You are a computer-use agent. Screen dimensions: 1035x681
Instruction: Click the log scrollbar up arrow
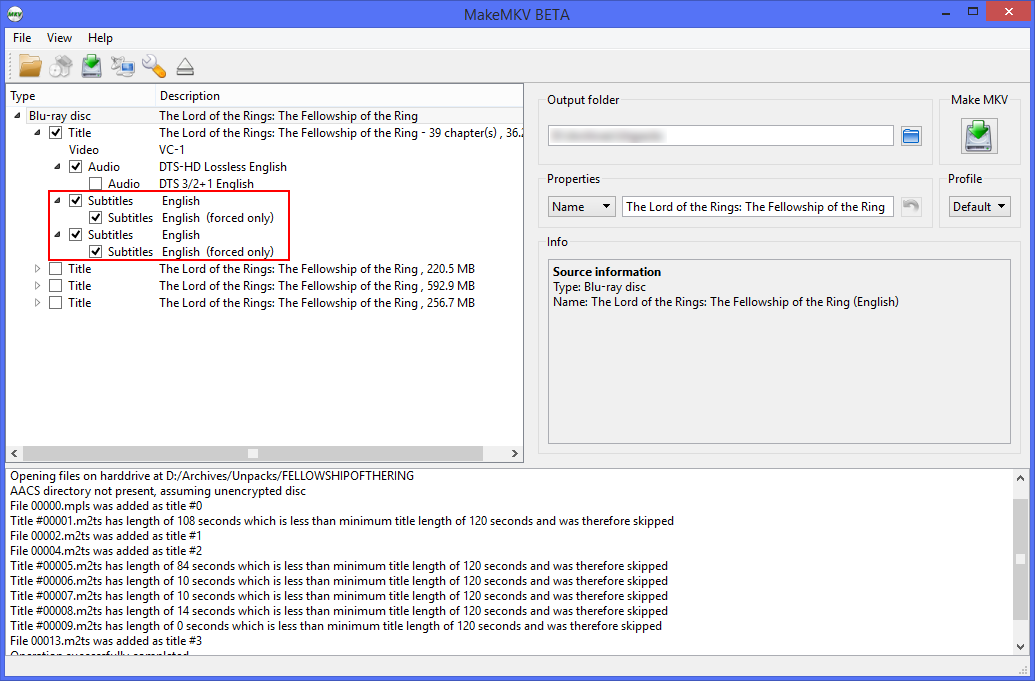tap(1020, 478)
